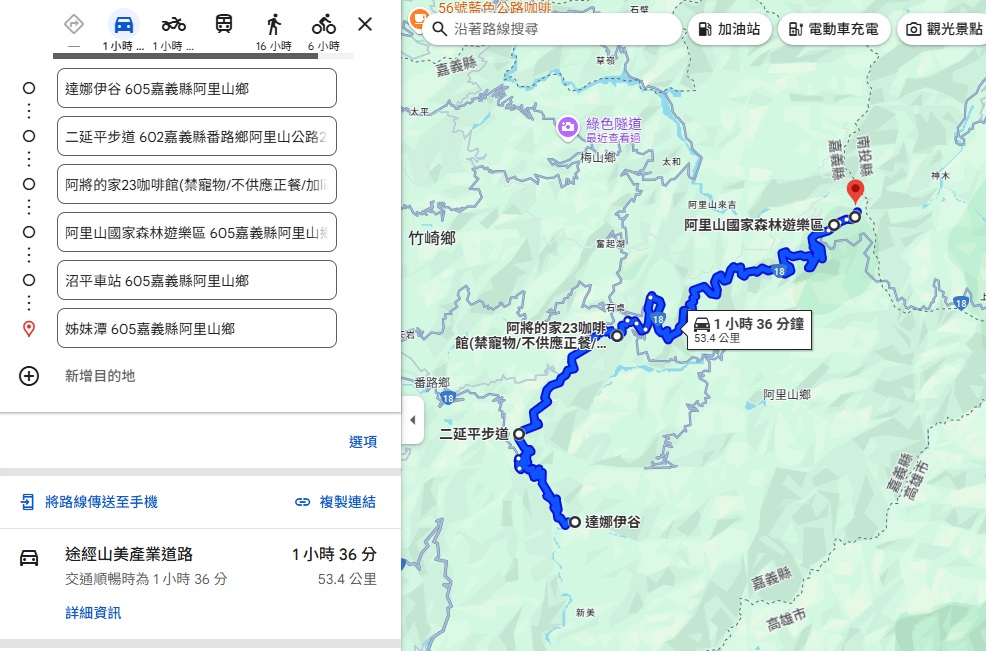Filter by 電動車充電 EV charging
Image resolution: width=986 pixels, height=651 pixels.
(834, 29)
